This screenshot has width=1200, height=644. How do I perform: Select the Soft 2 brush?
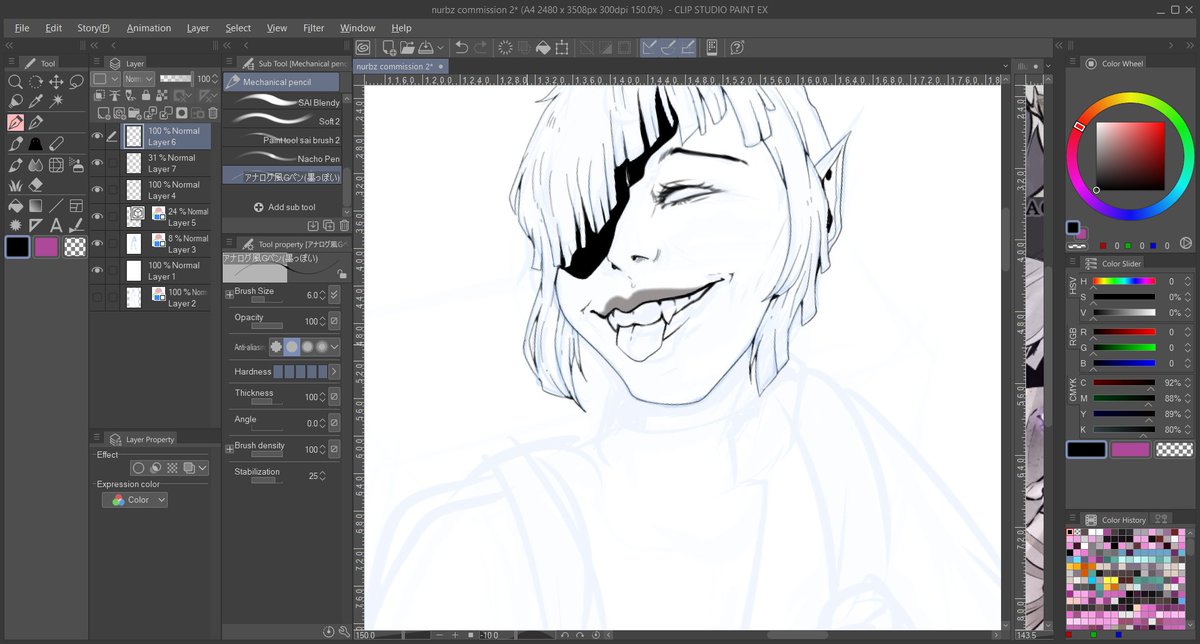[282, 121]
